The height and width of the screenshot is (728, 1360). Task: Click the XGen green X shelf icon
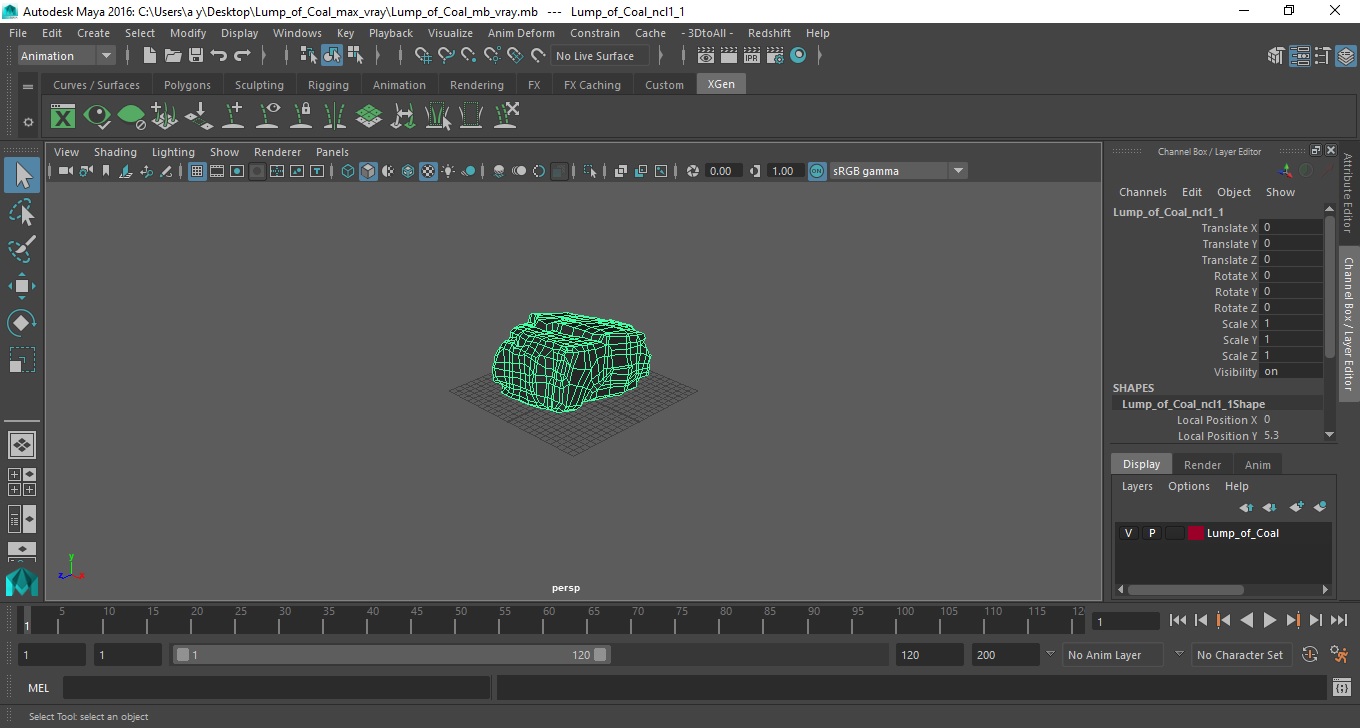coord(63,117)
